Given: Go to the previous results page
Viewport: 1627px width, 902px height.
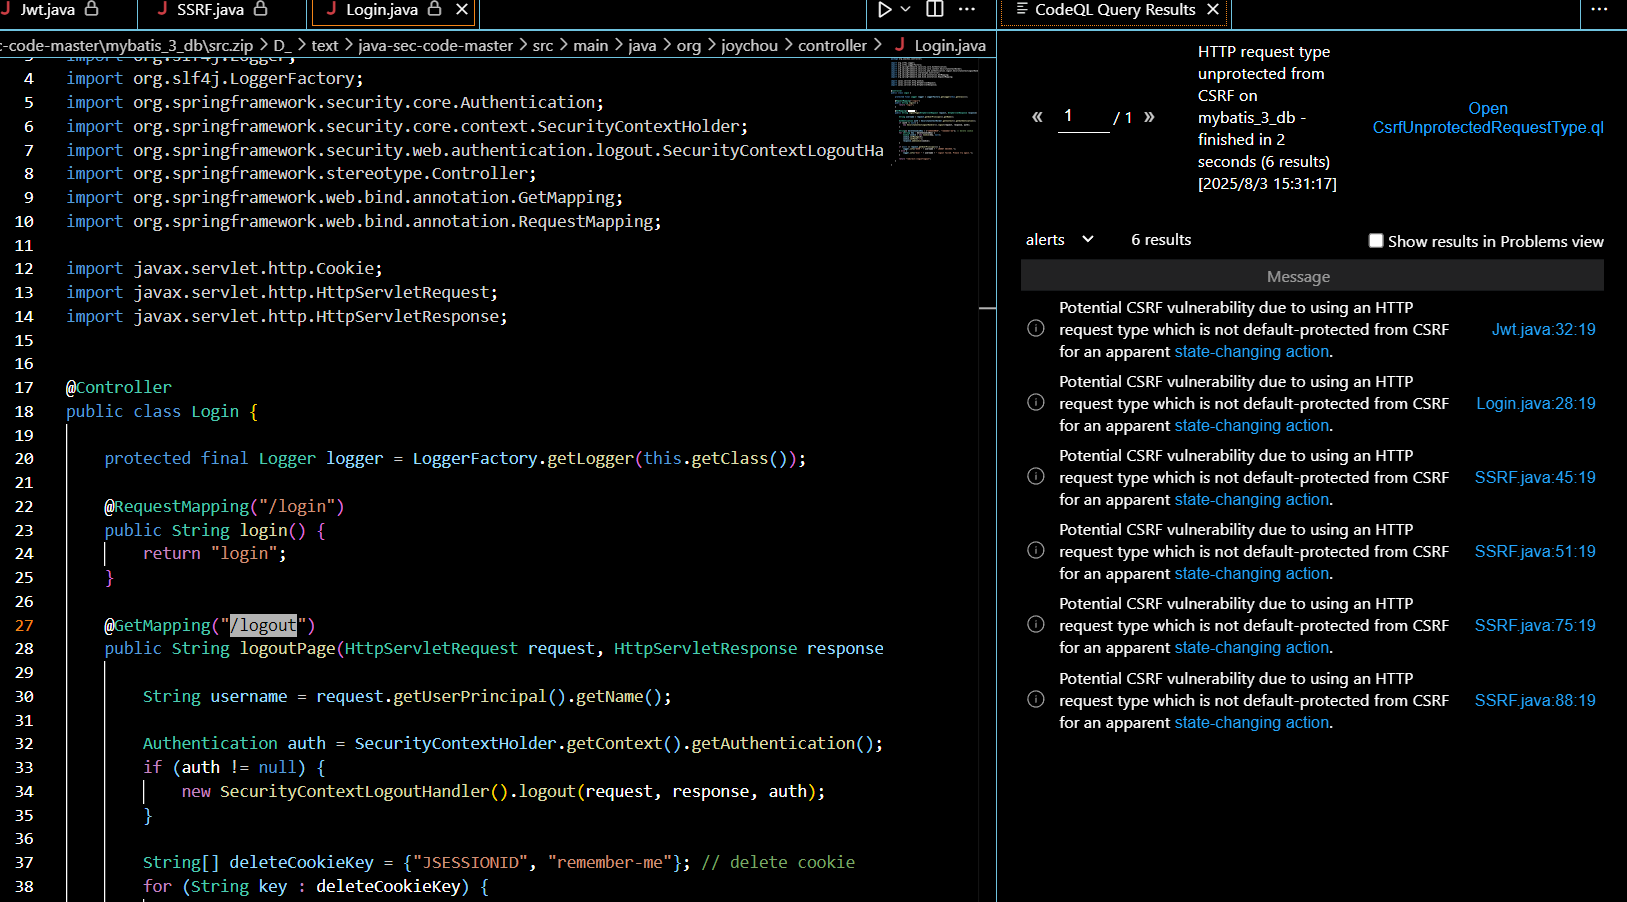Looking at the screenshot, I should point(1037,117).
